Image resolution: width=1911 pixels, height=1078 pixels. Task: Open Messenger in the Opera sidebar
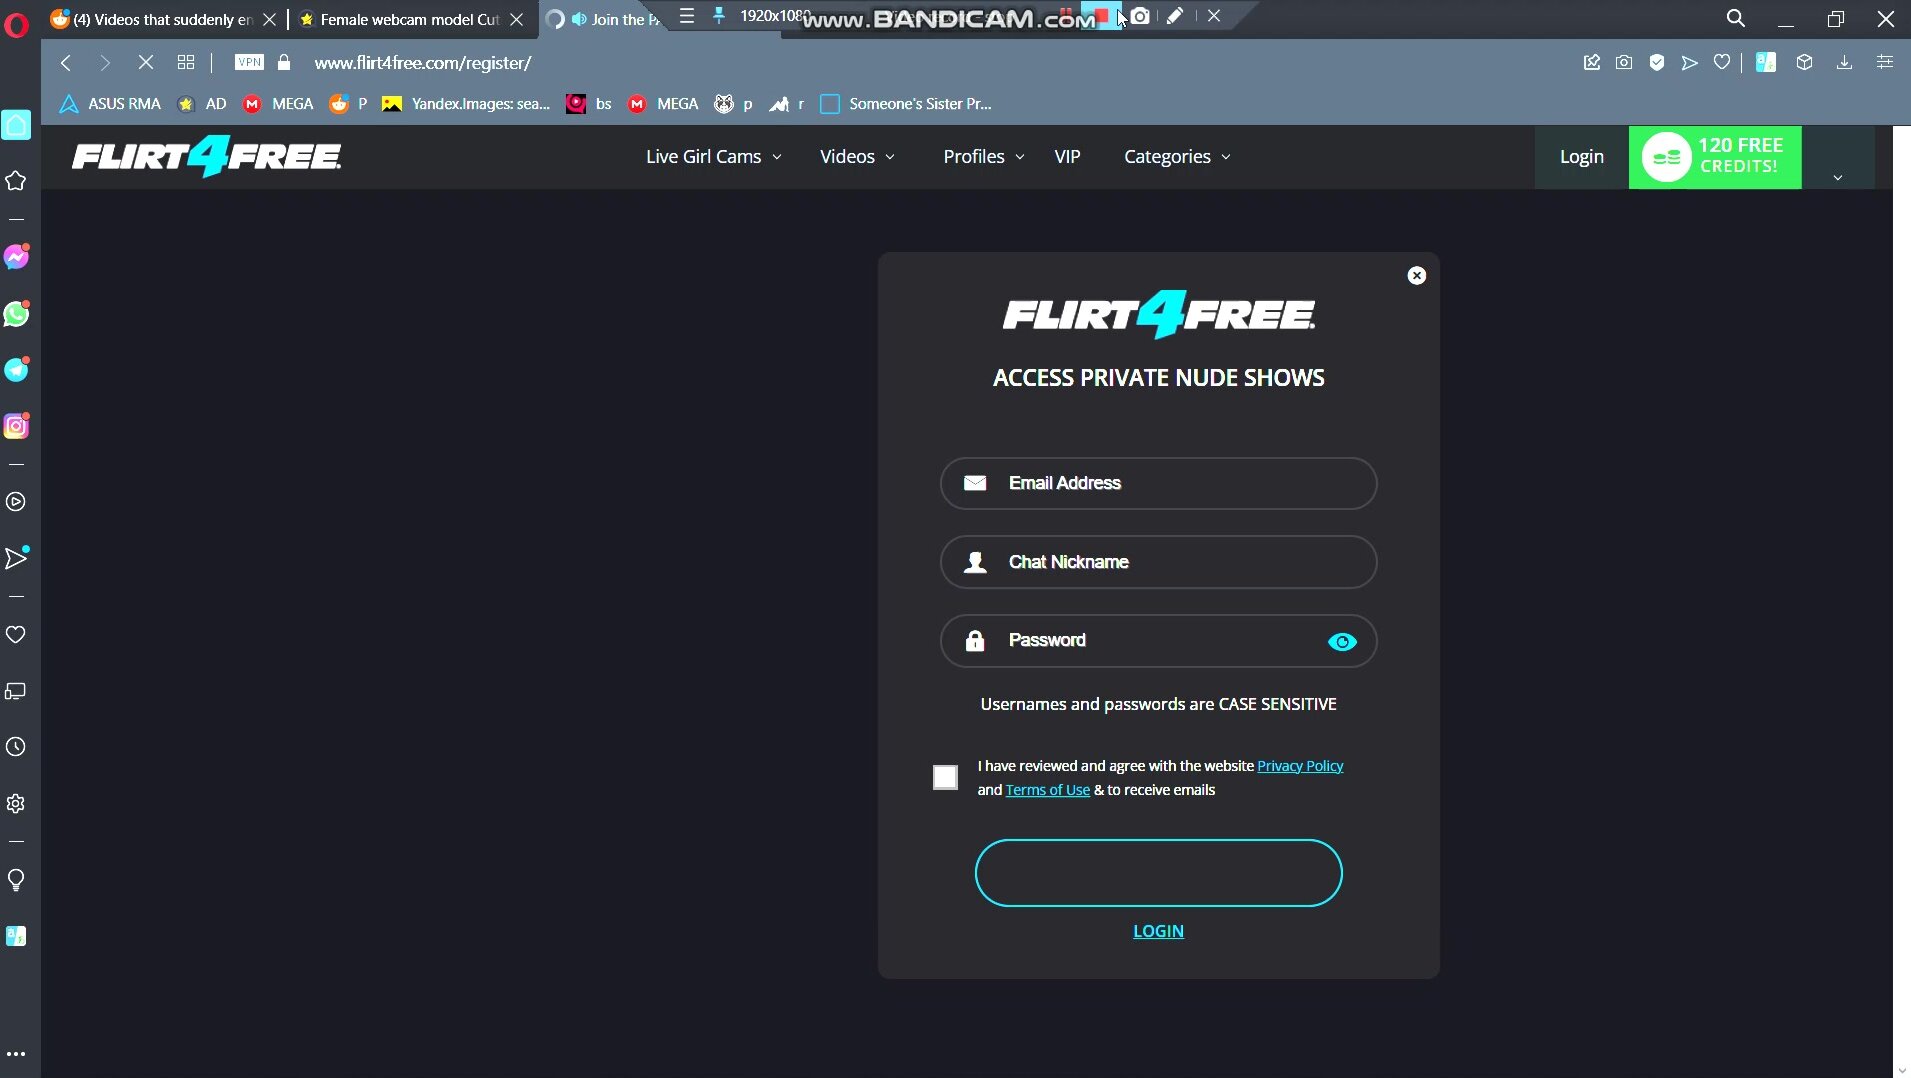[x=16, y=257]
